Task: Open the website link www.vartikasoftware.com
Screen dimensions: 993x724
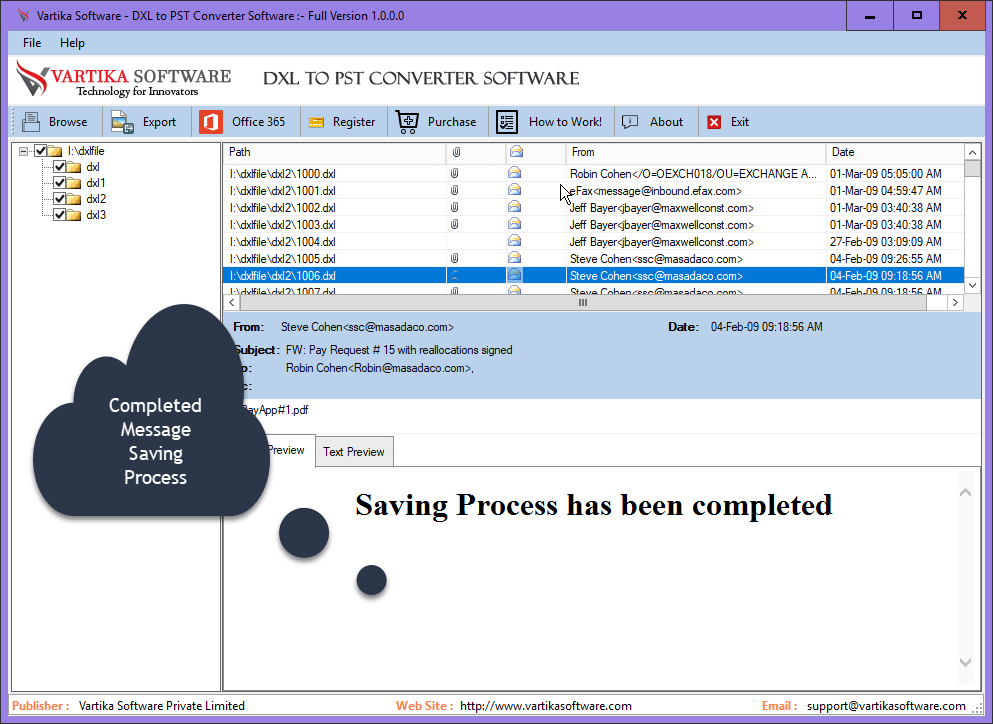Action: point(546,706)
